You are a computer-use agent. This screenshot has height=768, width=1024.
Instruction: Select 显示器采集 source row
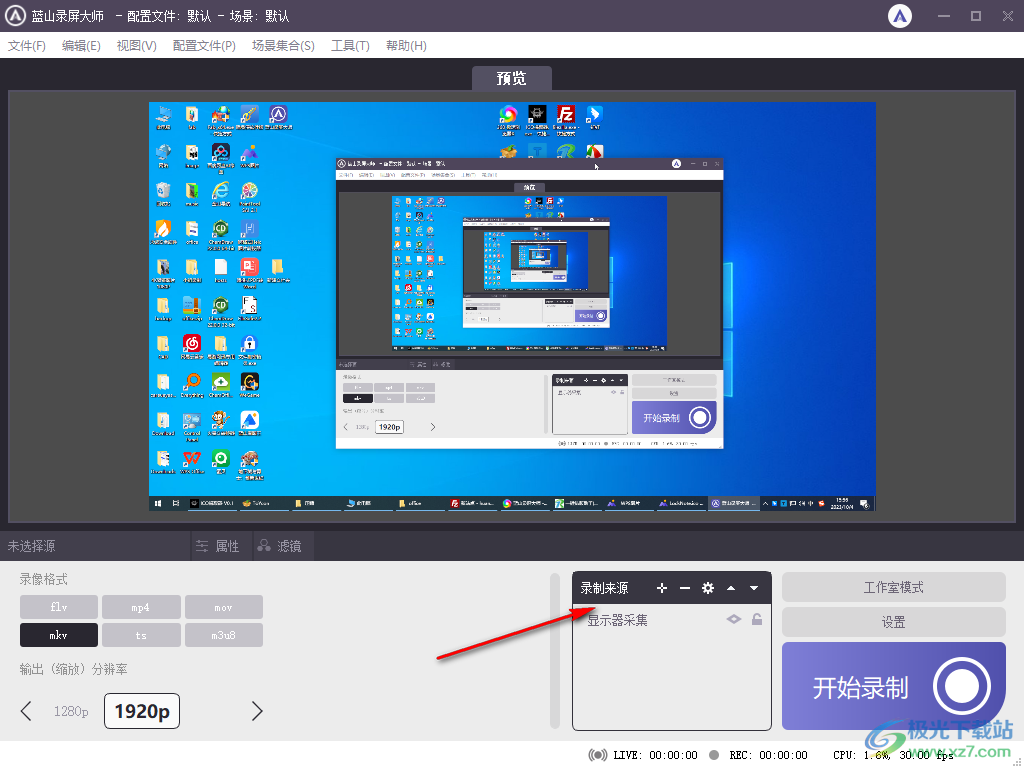(x=672, y=620)
